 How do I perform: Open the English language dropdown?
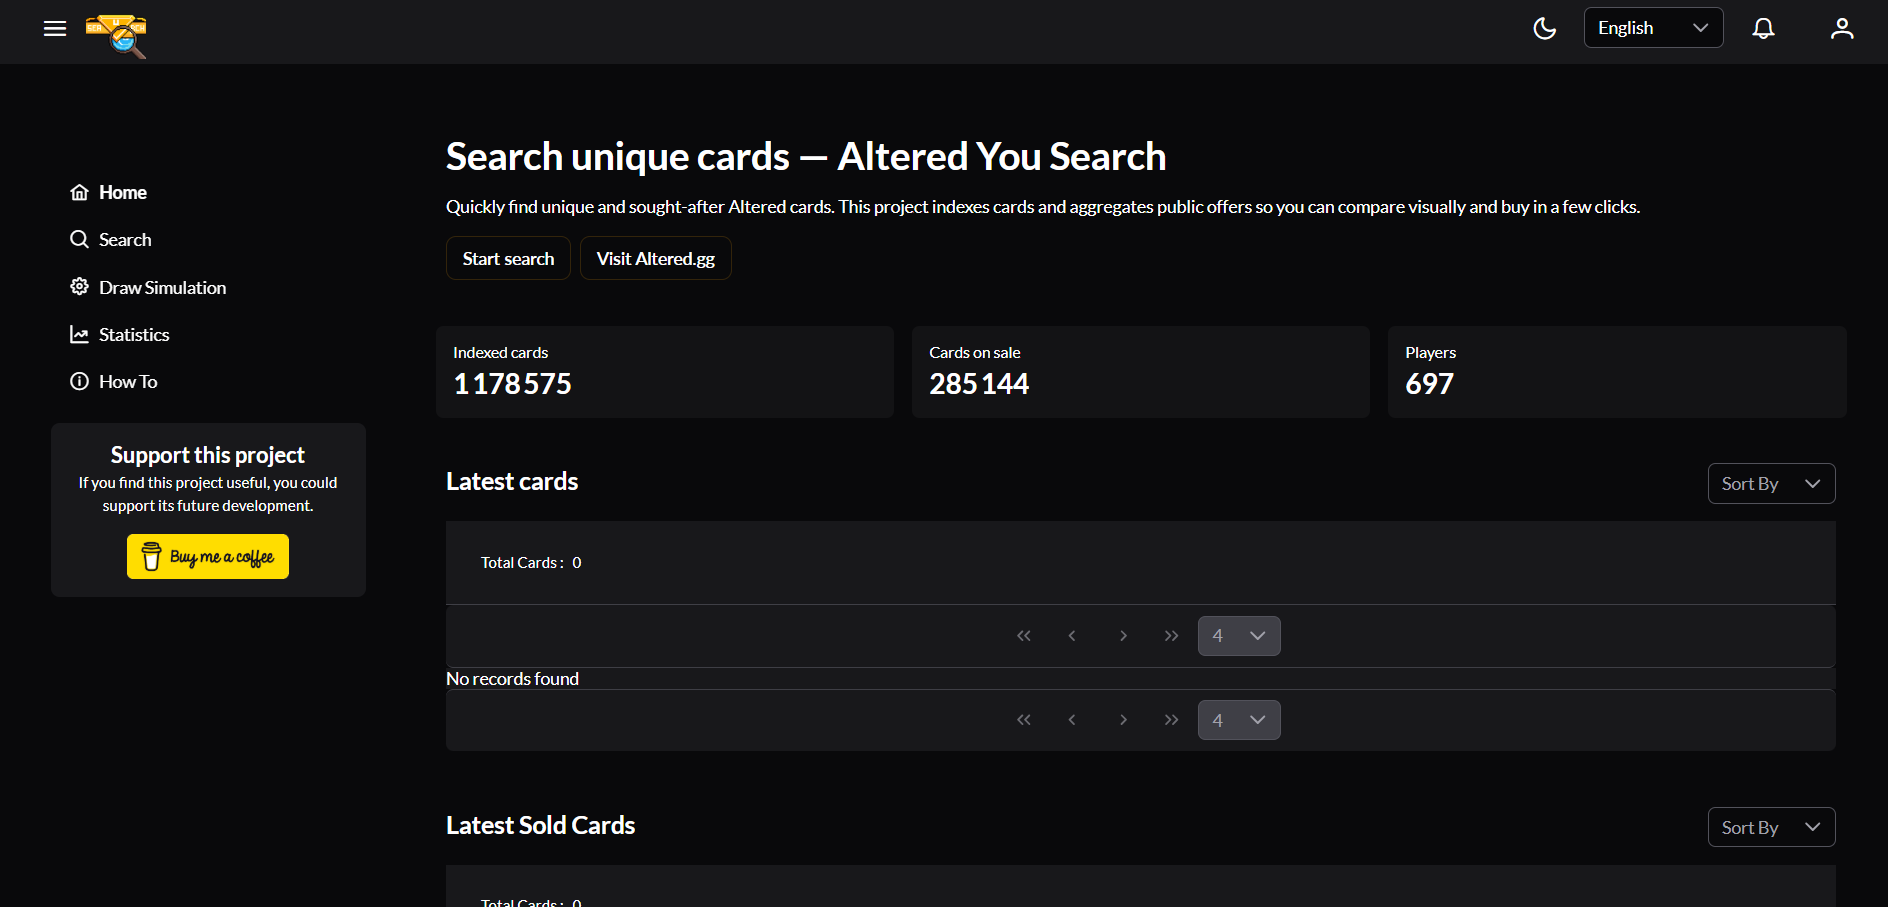[1653, 28]
